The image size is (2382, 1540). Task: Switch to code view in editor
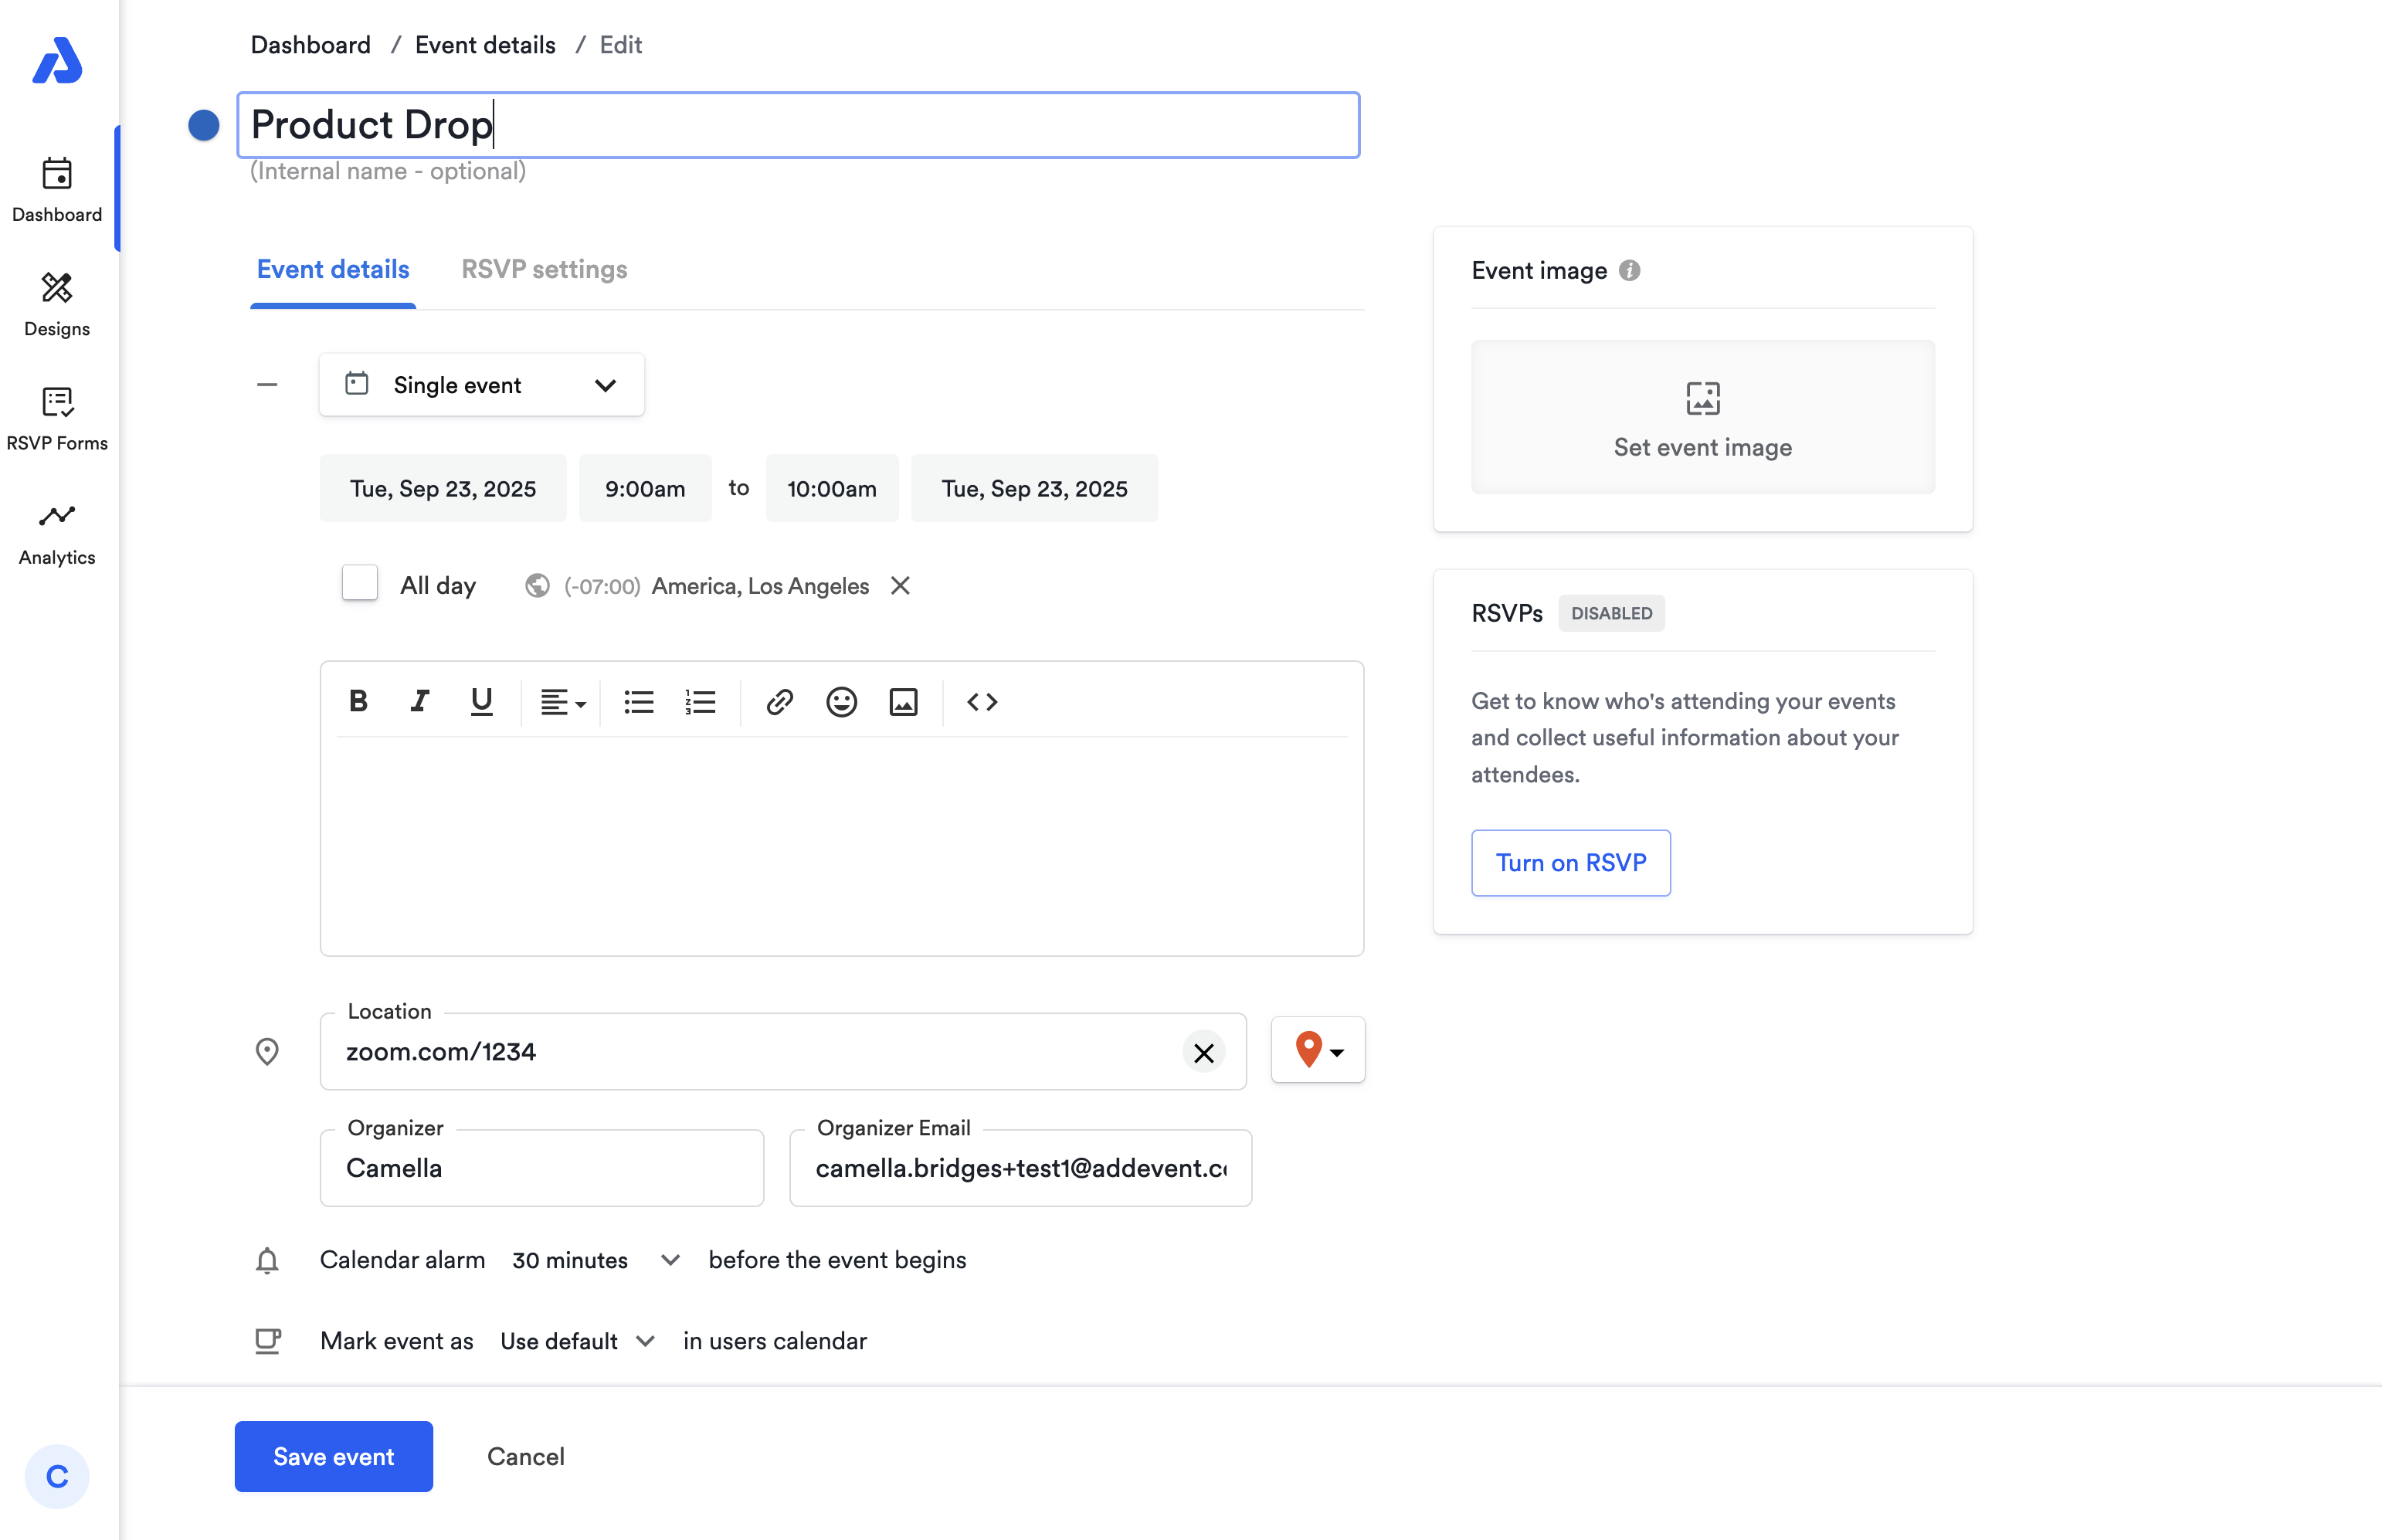[x=982, y=702]
